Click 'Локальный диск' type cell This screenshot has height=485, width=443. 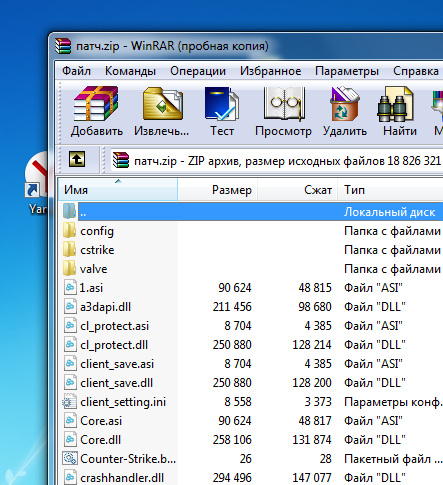389,212
